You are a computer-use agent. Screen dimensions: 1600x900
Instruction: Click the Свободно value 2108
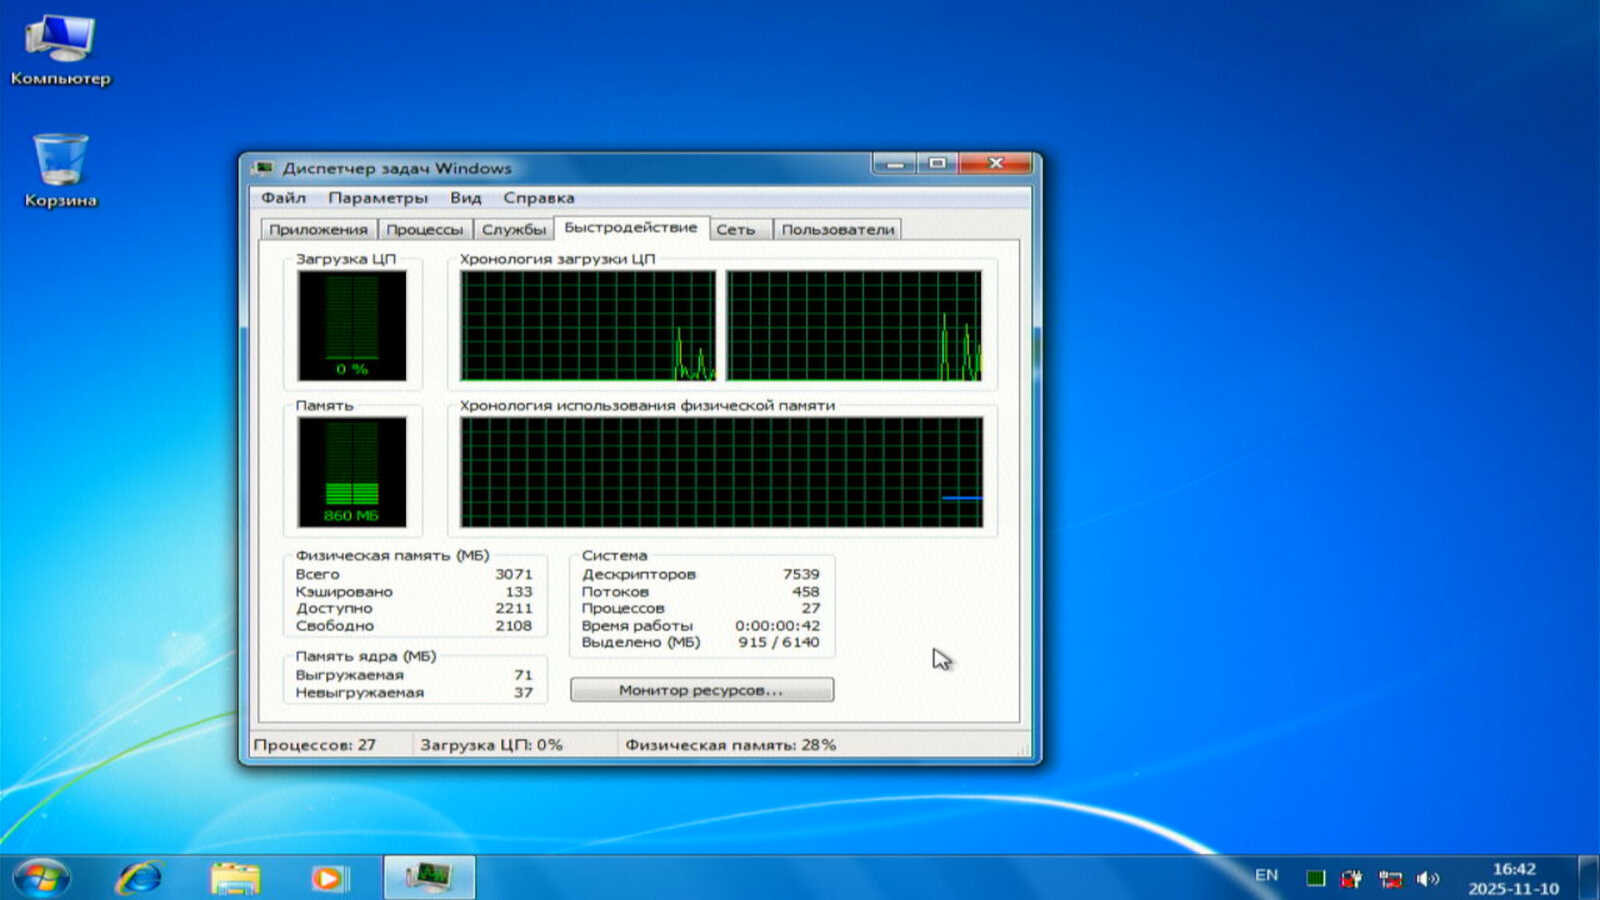[x=514, y=625]
